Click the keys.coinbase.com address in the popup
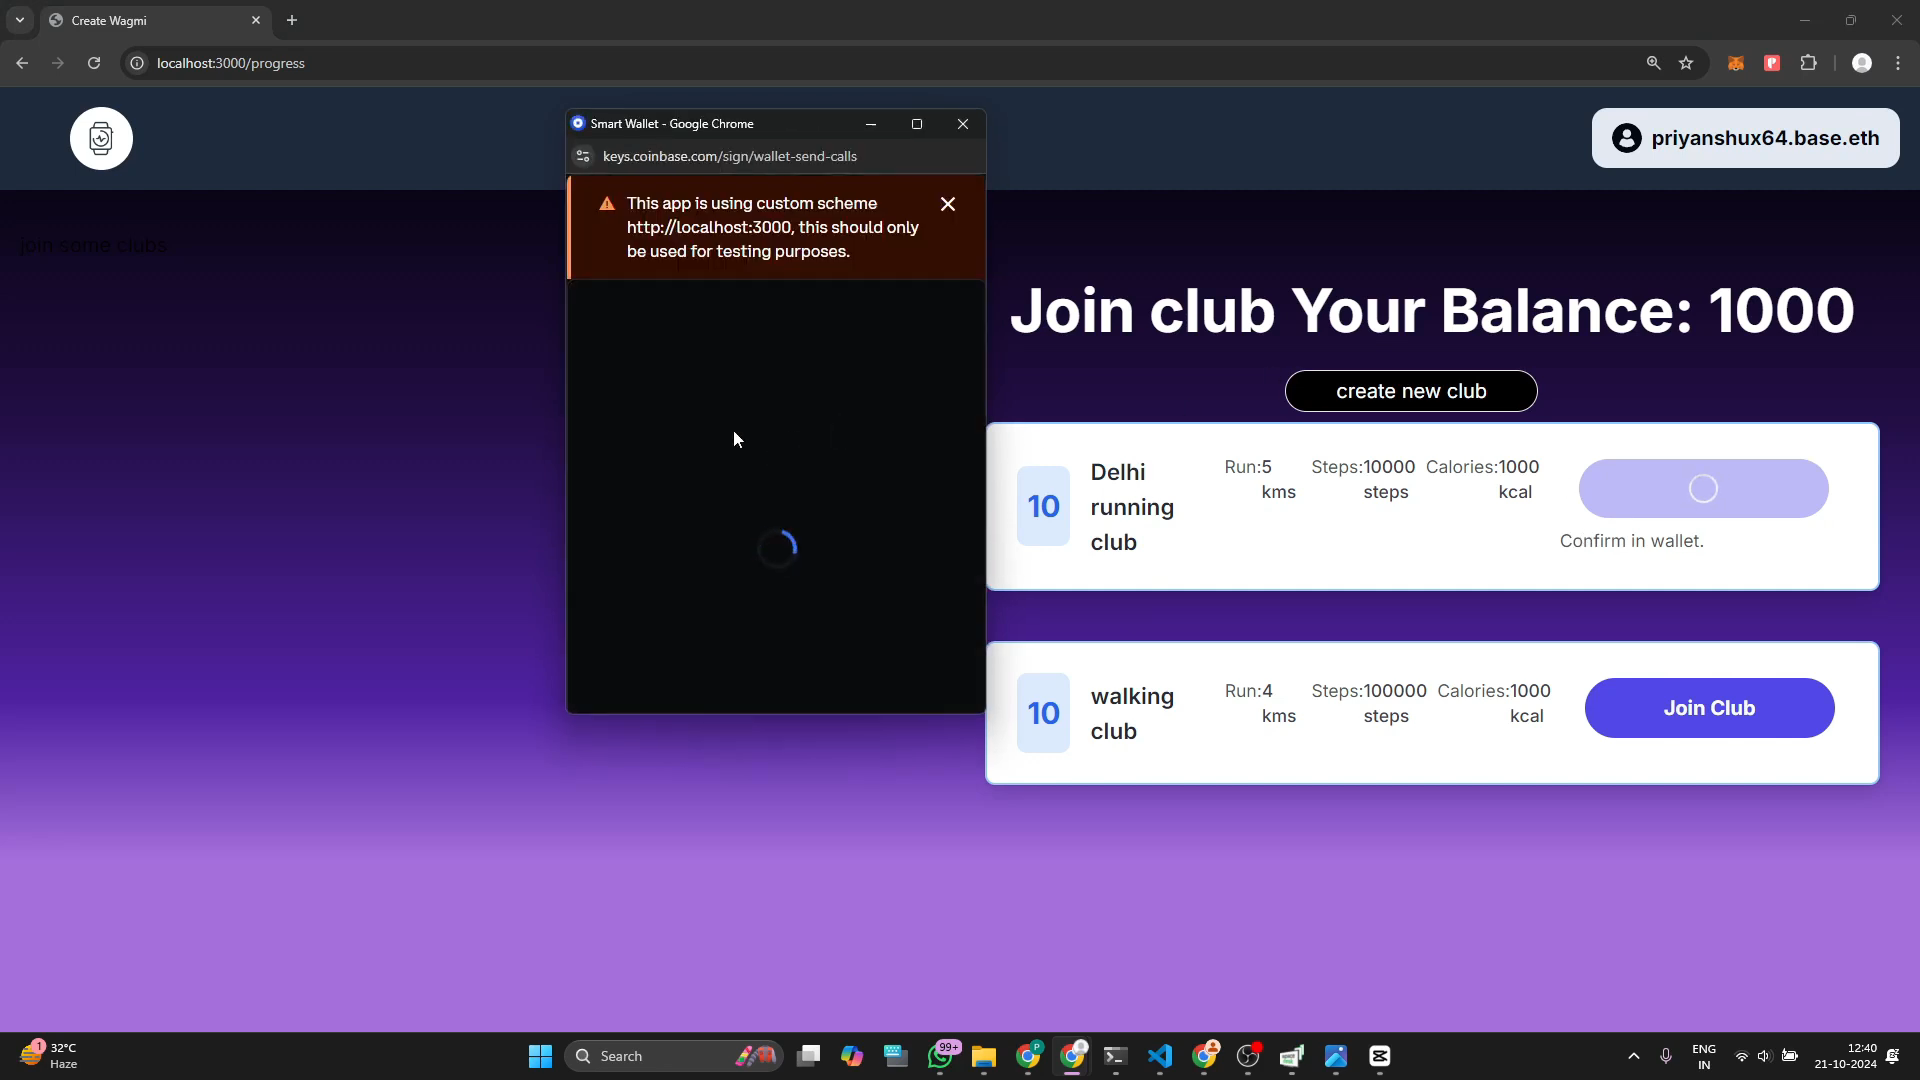Screen dimensions: 1920x1080 730,156
